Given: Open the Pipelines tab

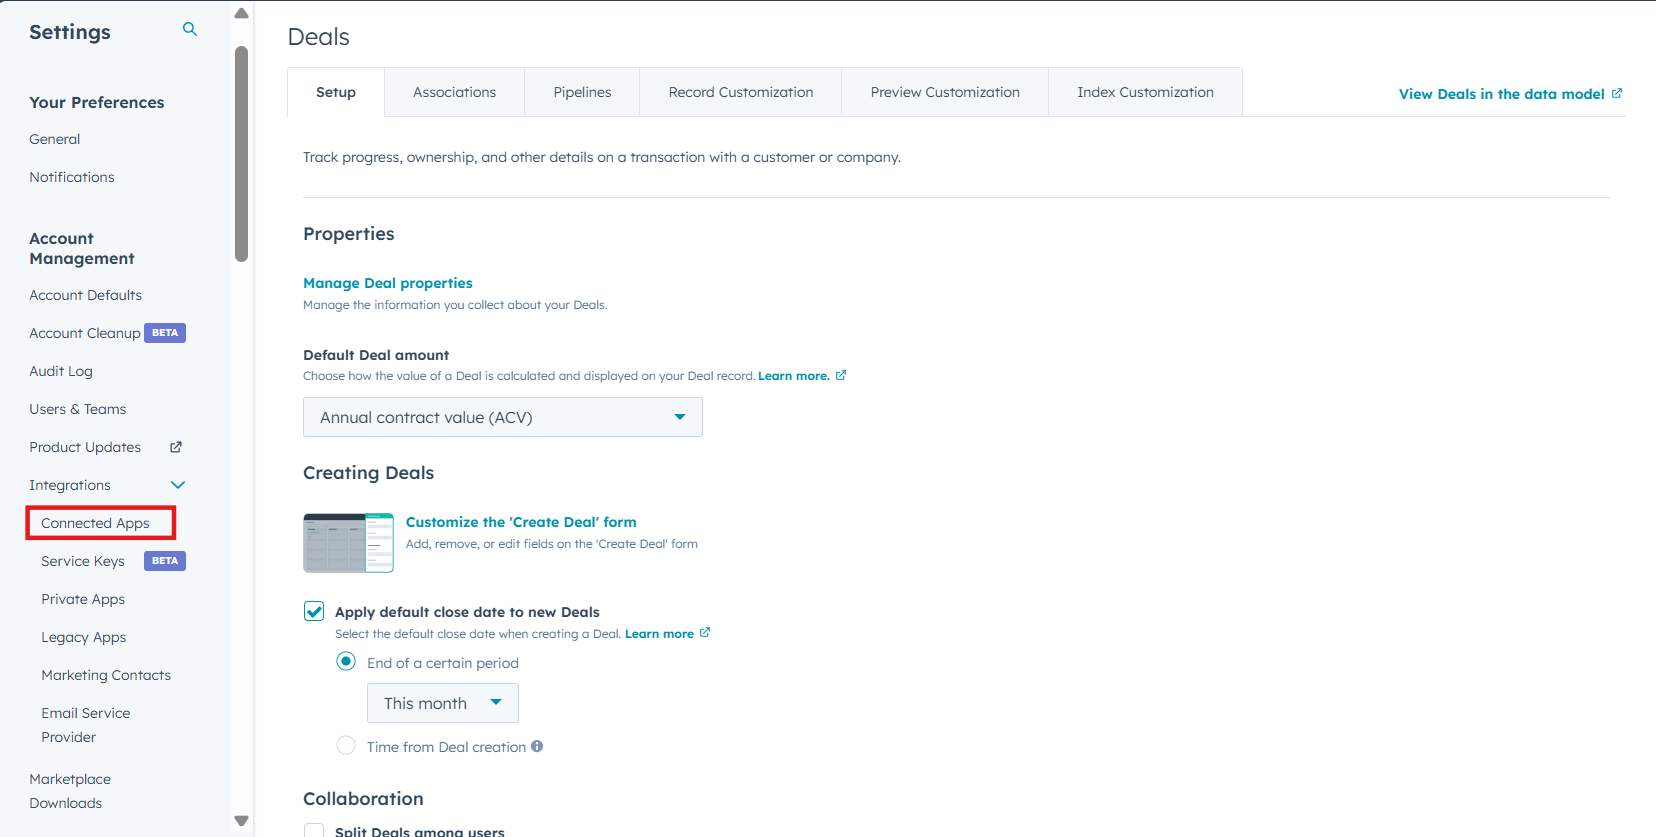Looking at the screenshot, I should click(x=582, y=92).
